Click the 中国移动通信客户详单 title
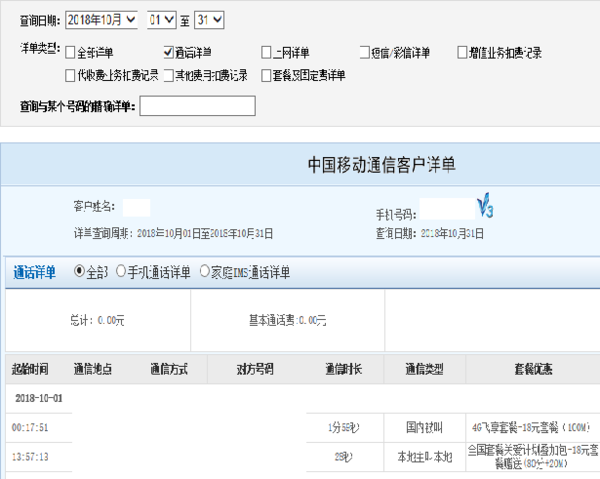 coord(382,165)
